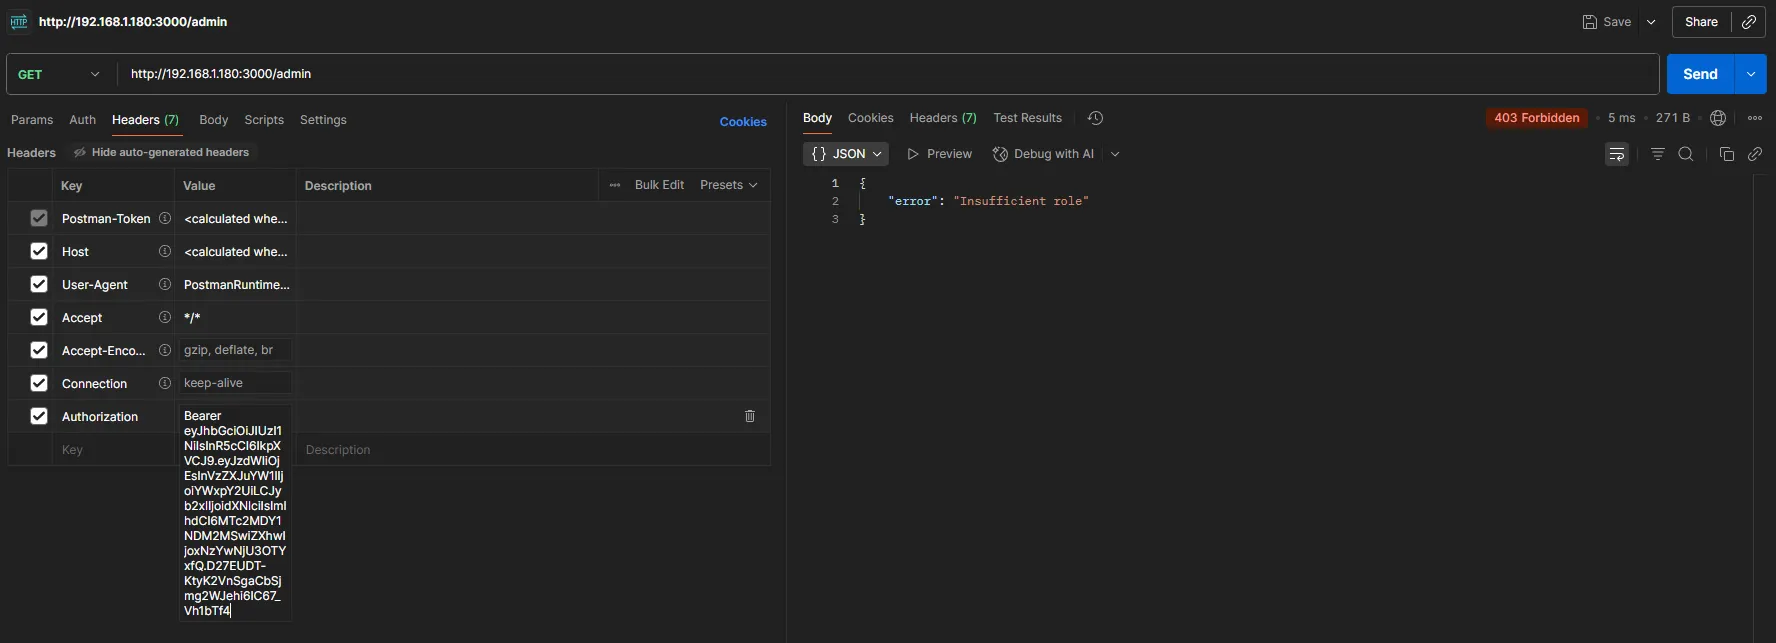Image resolution: width=1776 pixels, height=643 pixels.
Task: Toggle word wrap in response body
Action: coord(1617,154)
